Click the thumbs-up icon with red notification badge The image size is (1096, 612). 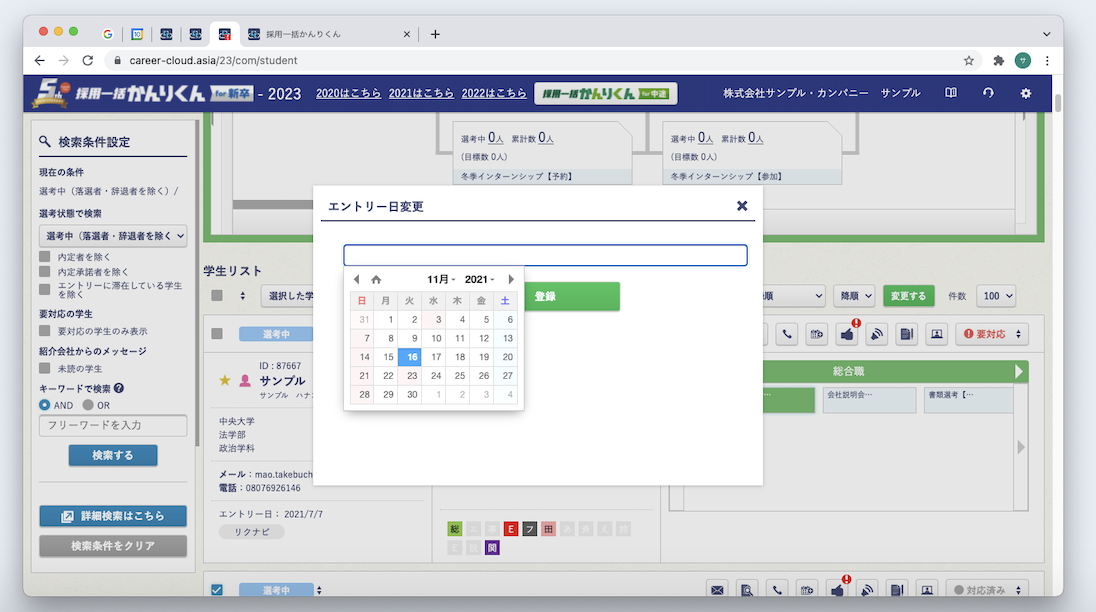[847, 333]
